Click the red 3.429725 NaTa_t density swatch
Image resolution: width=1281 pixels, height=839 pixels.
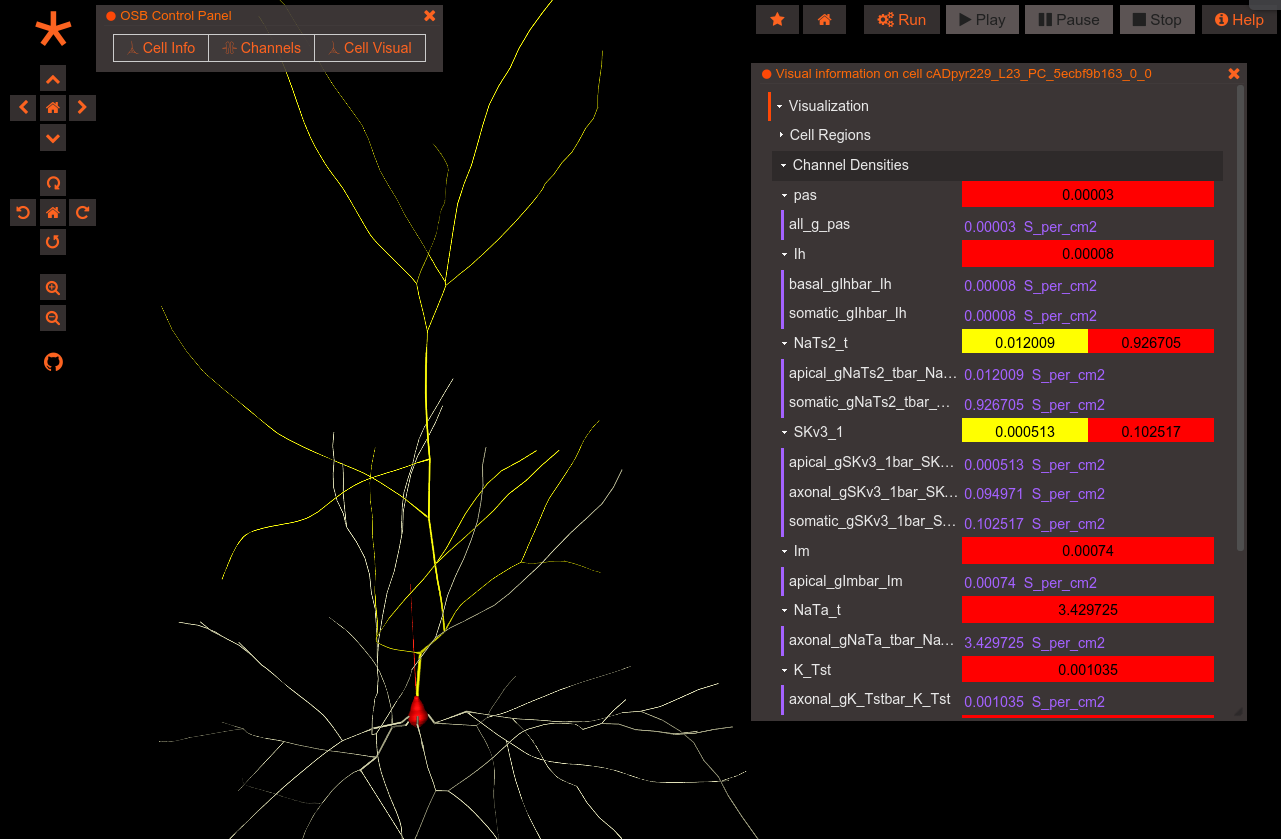[x=1088, y=609]
